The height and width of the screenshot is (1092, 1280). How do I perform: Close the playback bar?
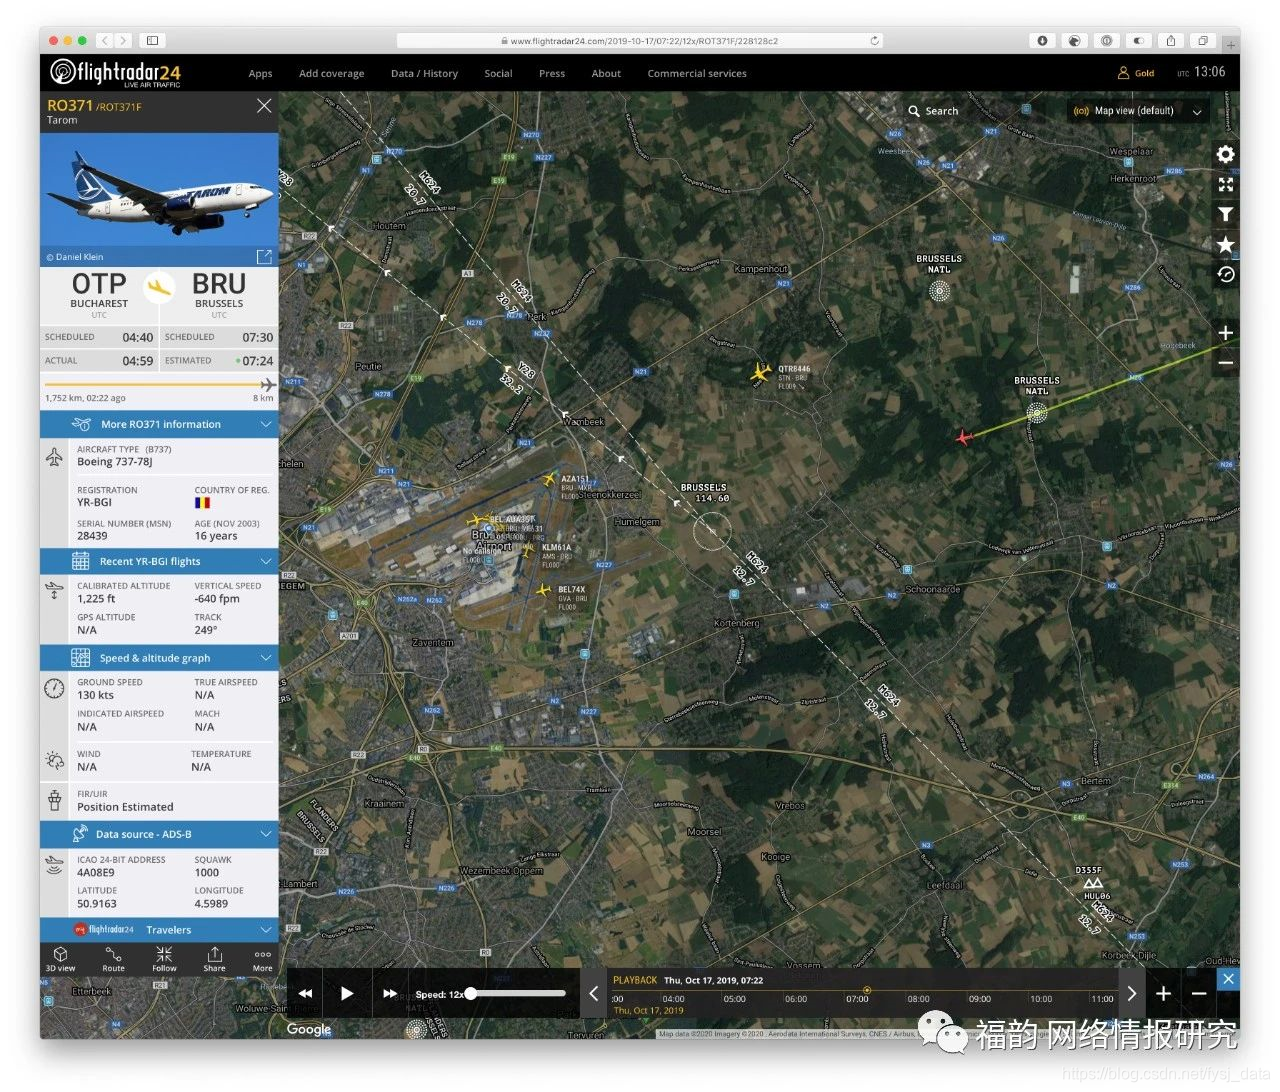point(1228,979)
